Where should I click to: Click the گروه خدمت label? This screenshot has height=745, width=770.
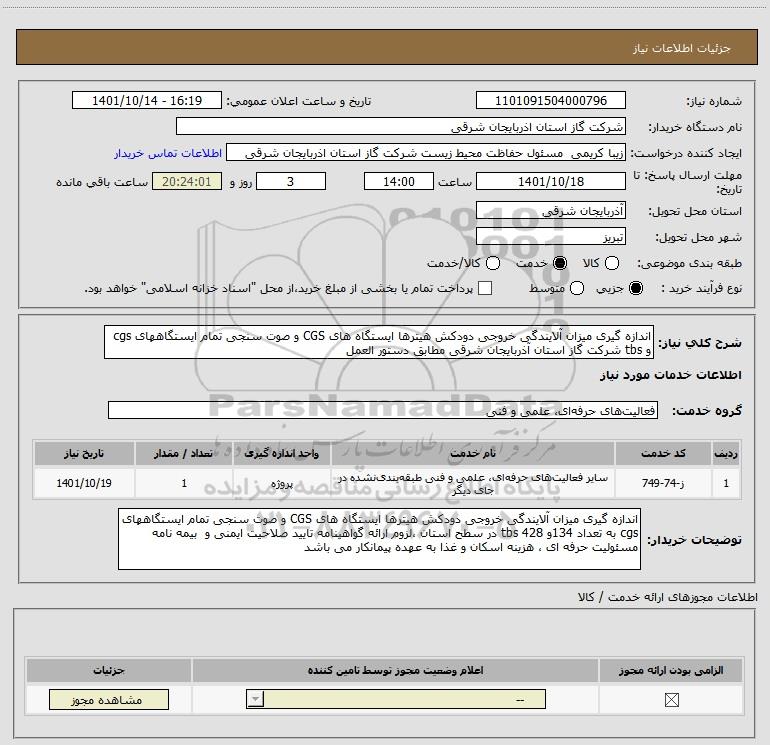(x=707, y=411)
